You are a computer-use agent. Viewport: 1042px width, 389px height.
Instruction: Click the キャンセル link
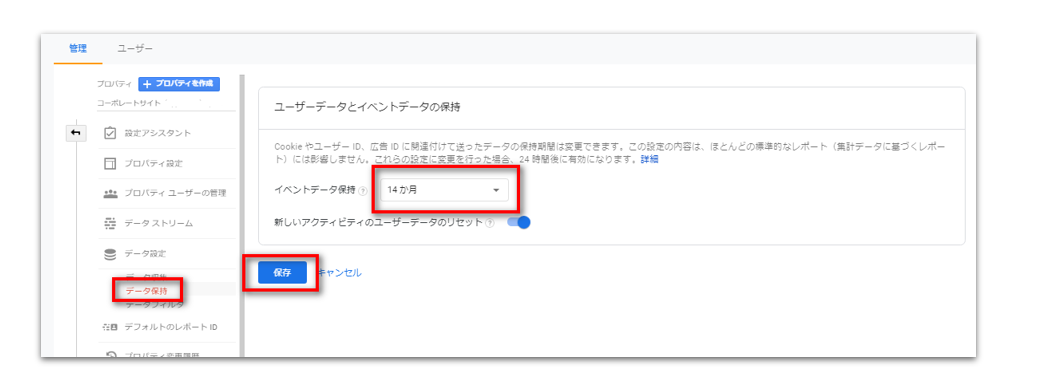tap(340, 273)
